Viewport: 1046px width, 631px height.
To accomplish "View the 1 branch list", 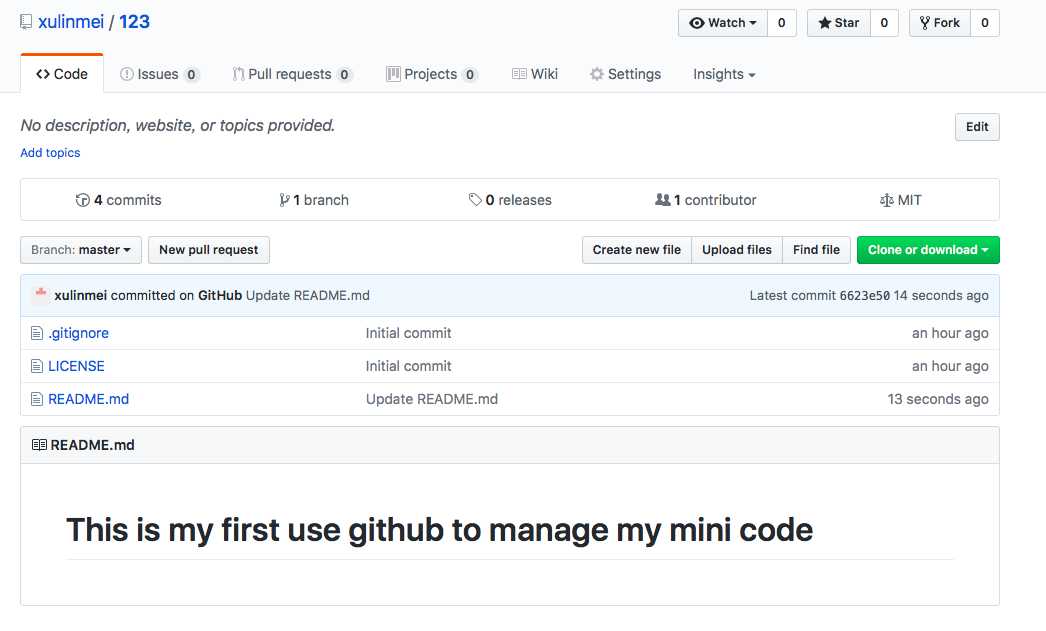I will tap(314, 200).
